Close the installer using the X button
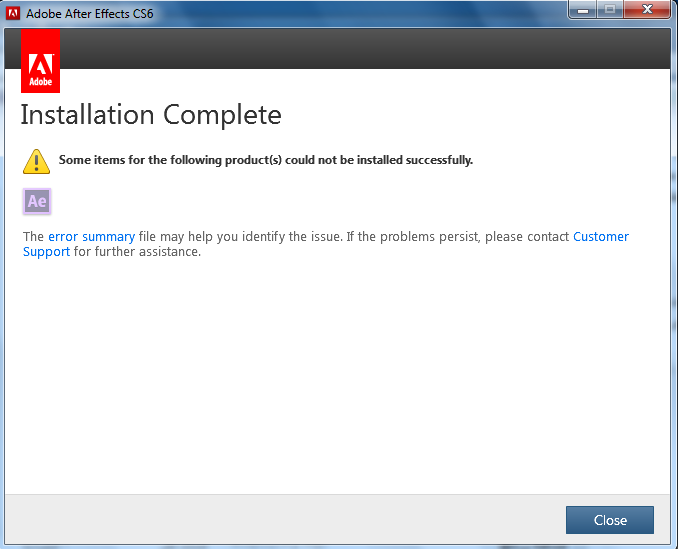Screen dimensions: 678x549 click(647, 10)
